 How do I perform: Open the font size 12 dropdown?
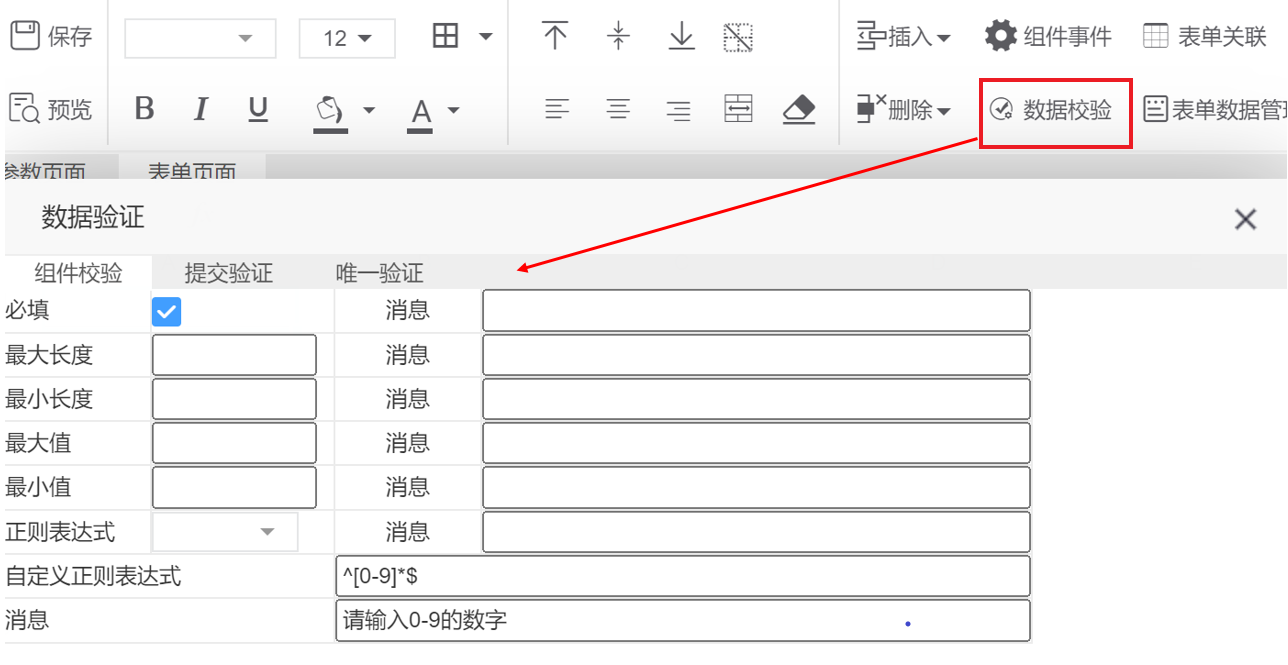point(347,39)
